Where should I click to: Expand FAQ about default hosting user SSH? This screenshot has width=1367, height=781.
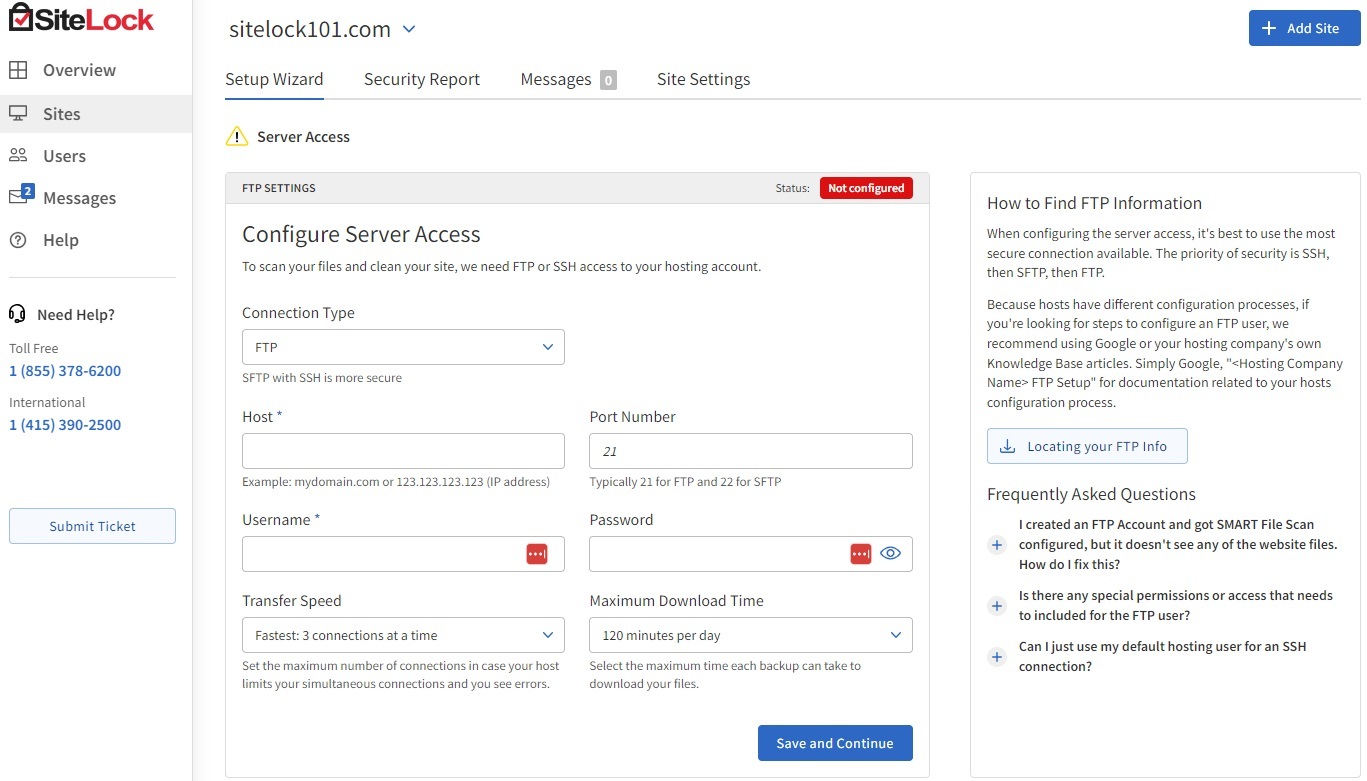pyautogui.click(x=996, y=657)
